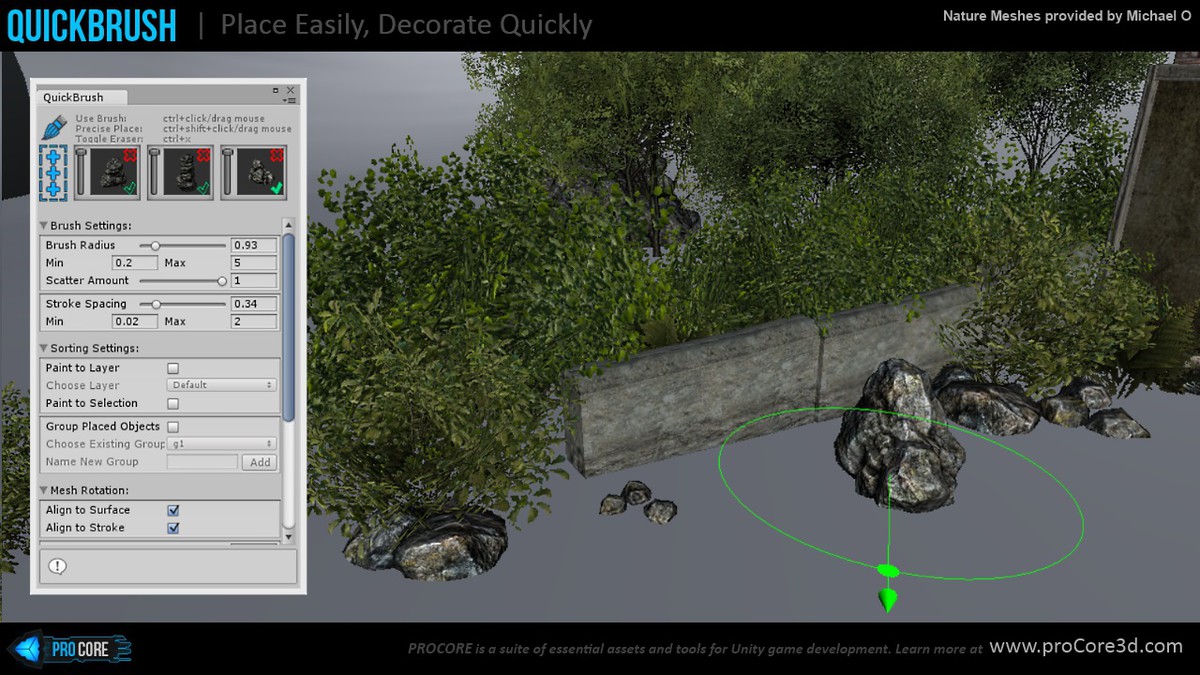Click the Stroke Spacing slider
This screenshot has width=1200, height=675.
tap(182, 304)
